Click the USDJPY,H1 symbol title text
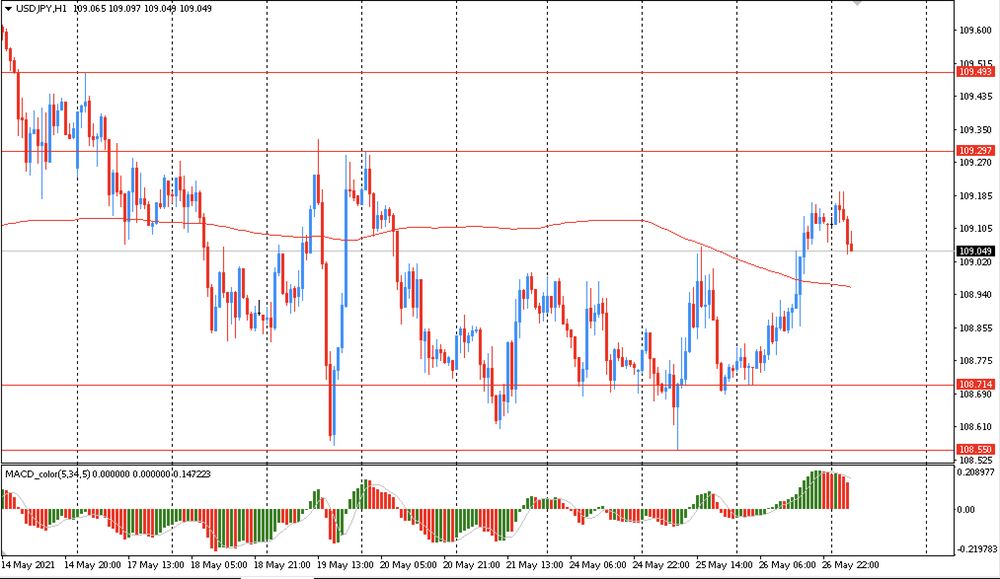 tap(41, 8)
